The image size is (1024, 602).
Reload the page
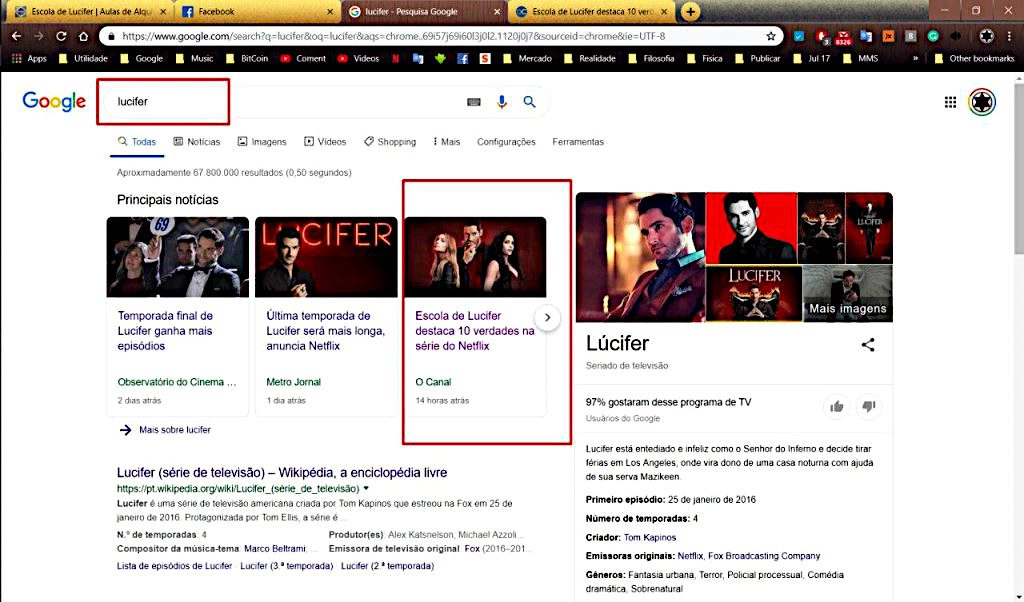coord(61,36)
